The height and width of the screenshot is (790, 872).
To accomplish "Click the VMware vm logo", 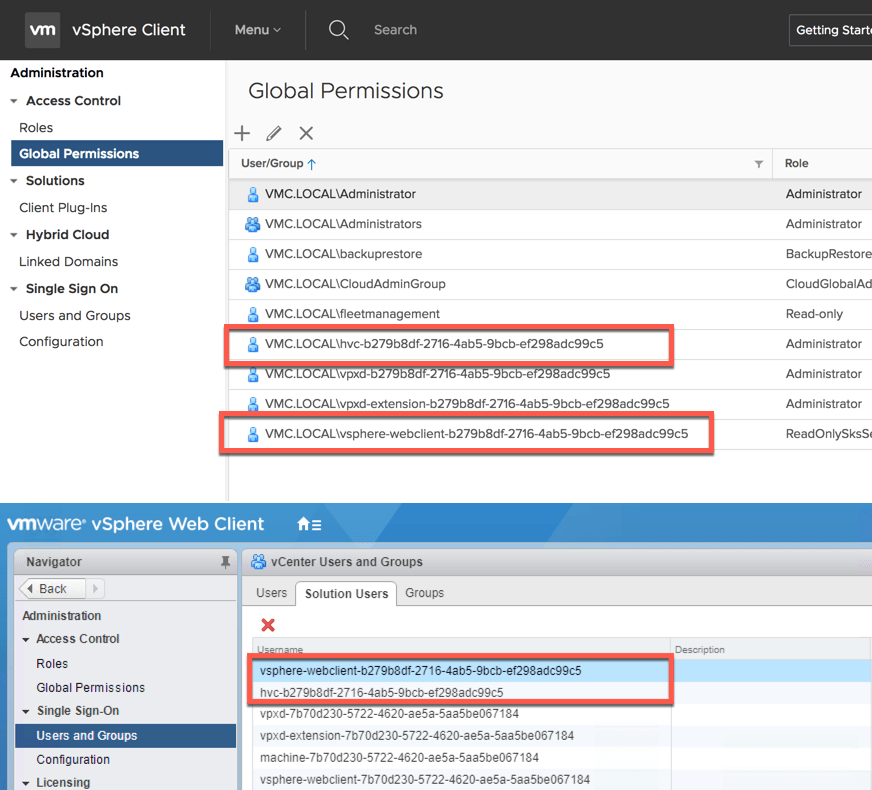I will (42, 30).
